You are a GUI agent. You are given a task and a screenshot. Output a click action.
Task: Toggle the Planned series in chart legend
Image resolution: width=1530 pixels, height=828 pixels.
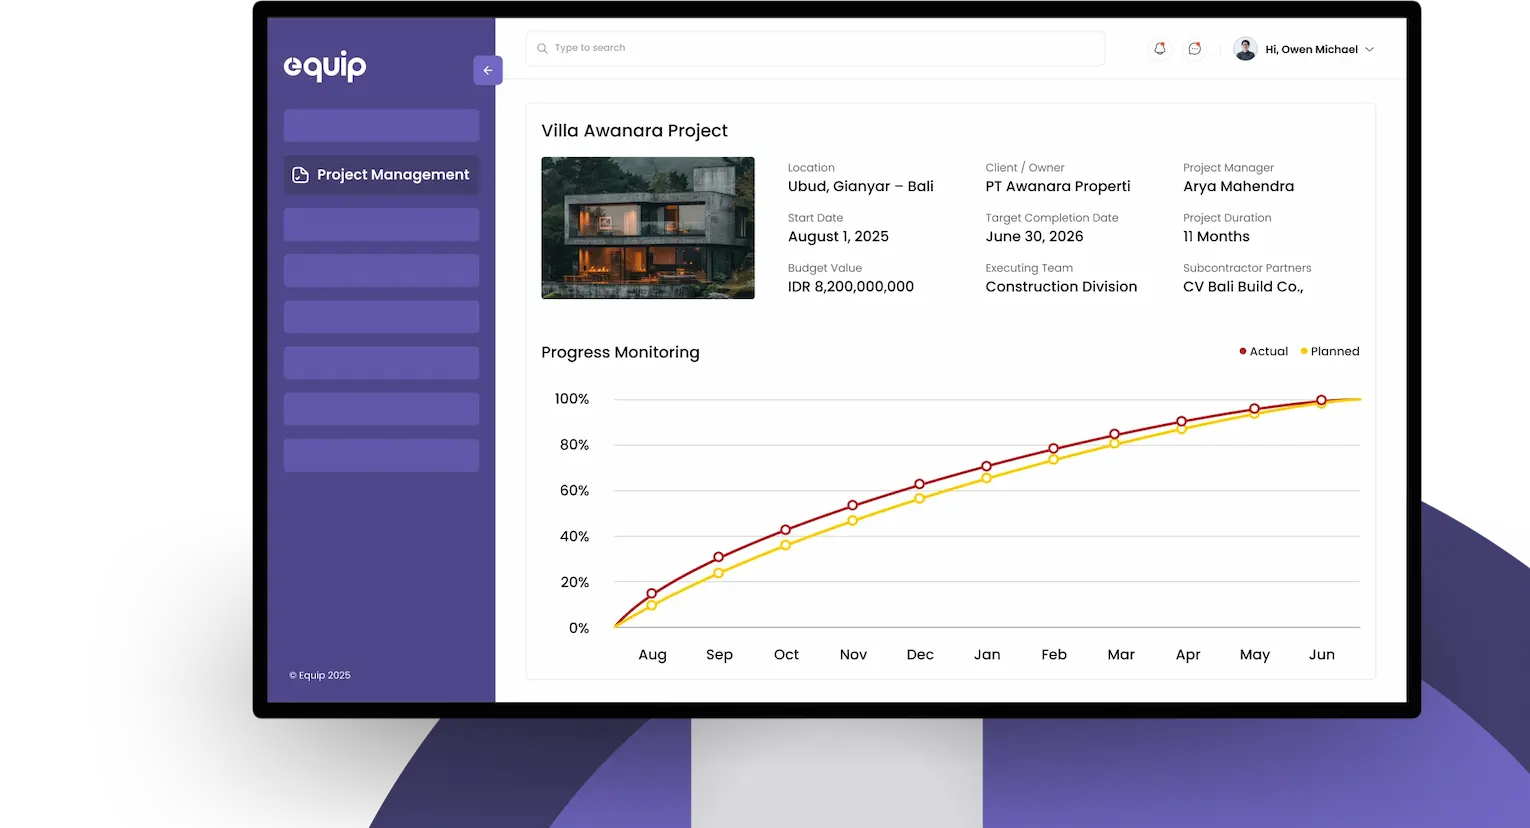[x=1329, y=351]
